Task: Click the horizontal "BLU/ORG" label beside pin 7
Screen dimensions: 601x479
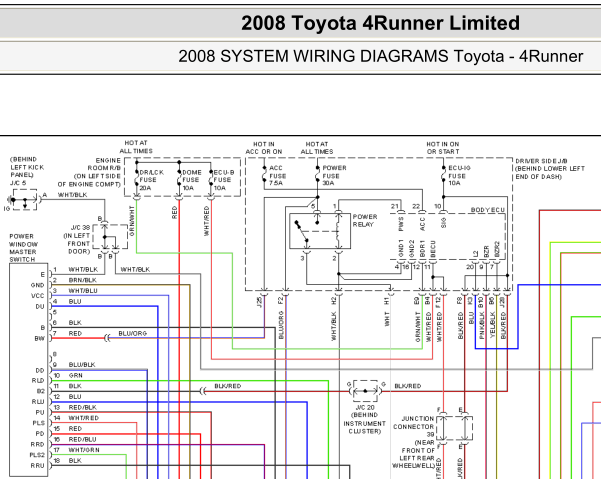Action: tap(133, 333)
